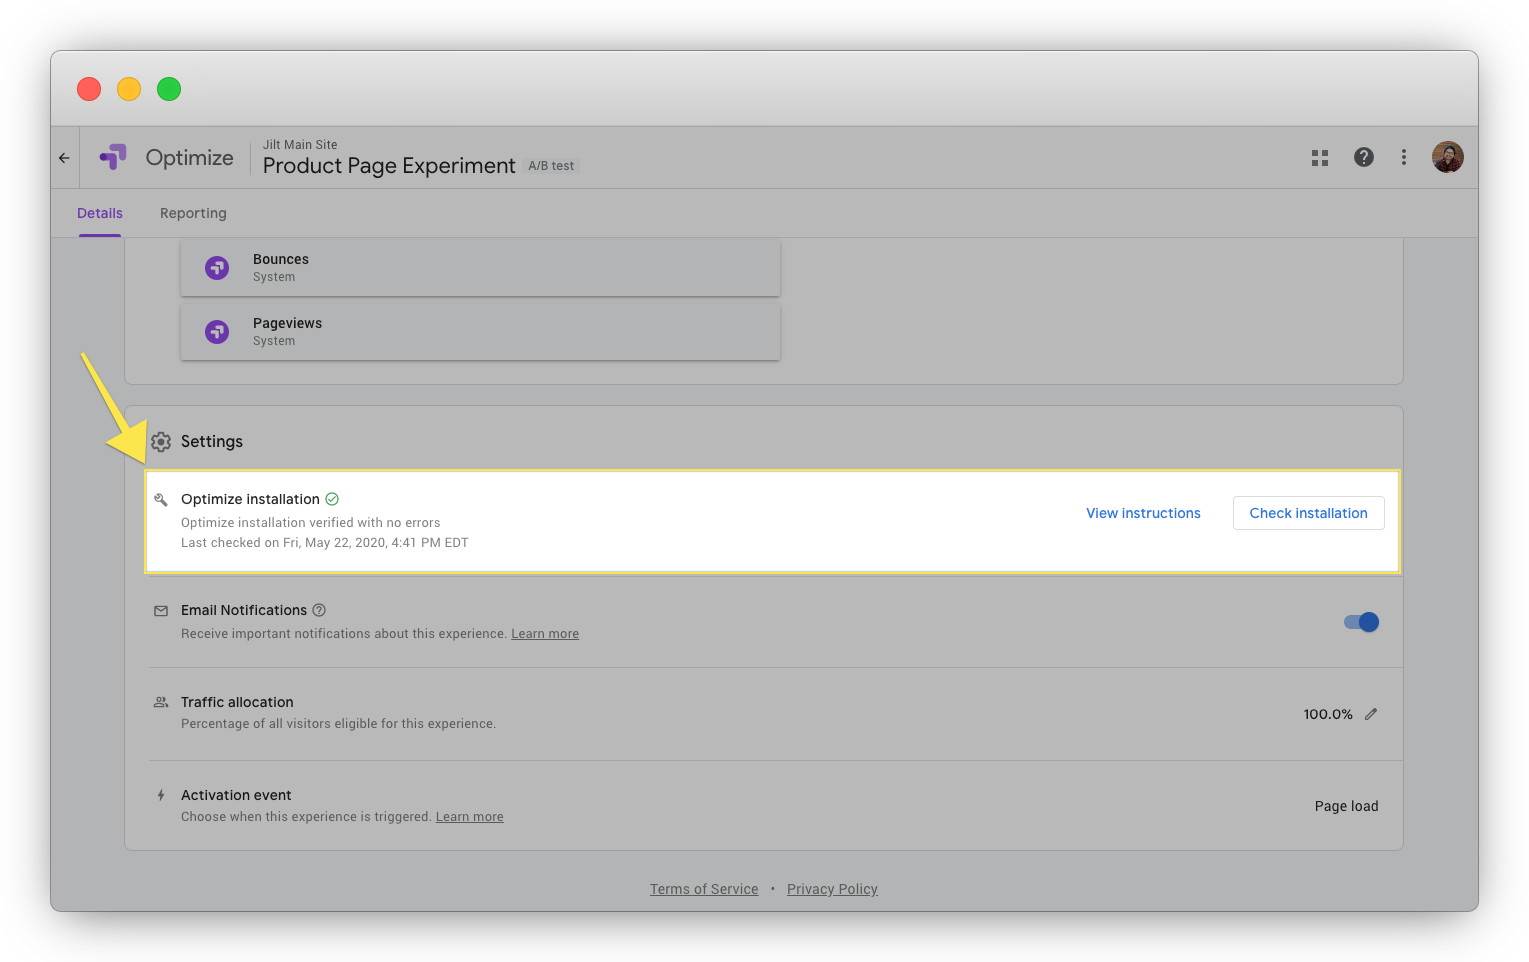Screen dimensions: 1529x962
Task: Disable Email Notifications toggle
Action: pos(1360,621)
